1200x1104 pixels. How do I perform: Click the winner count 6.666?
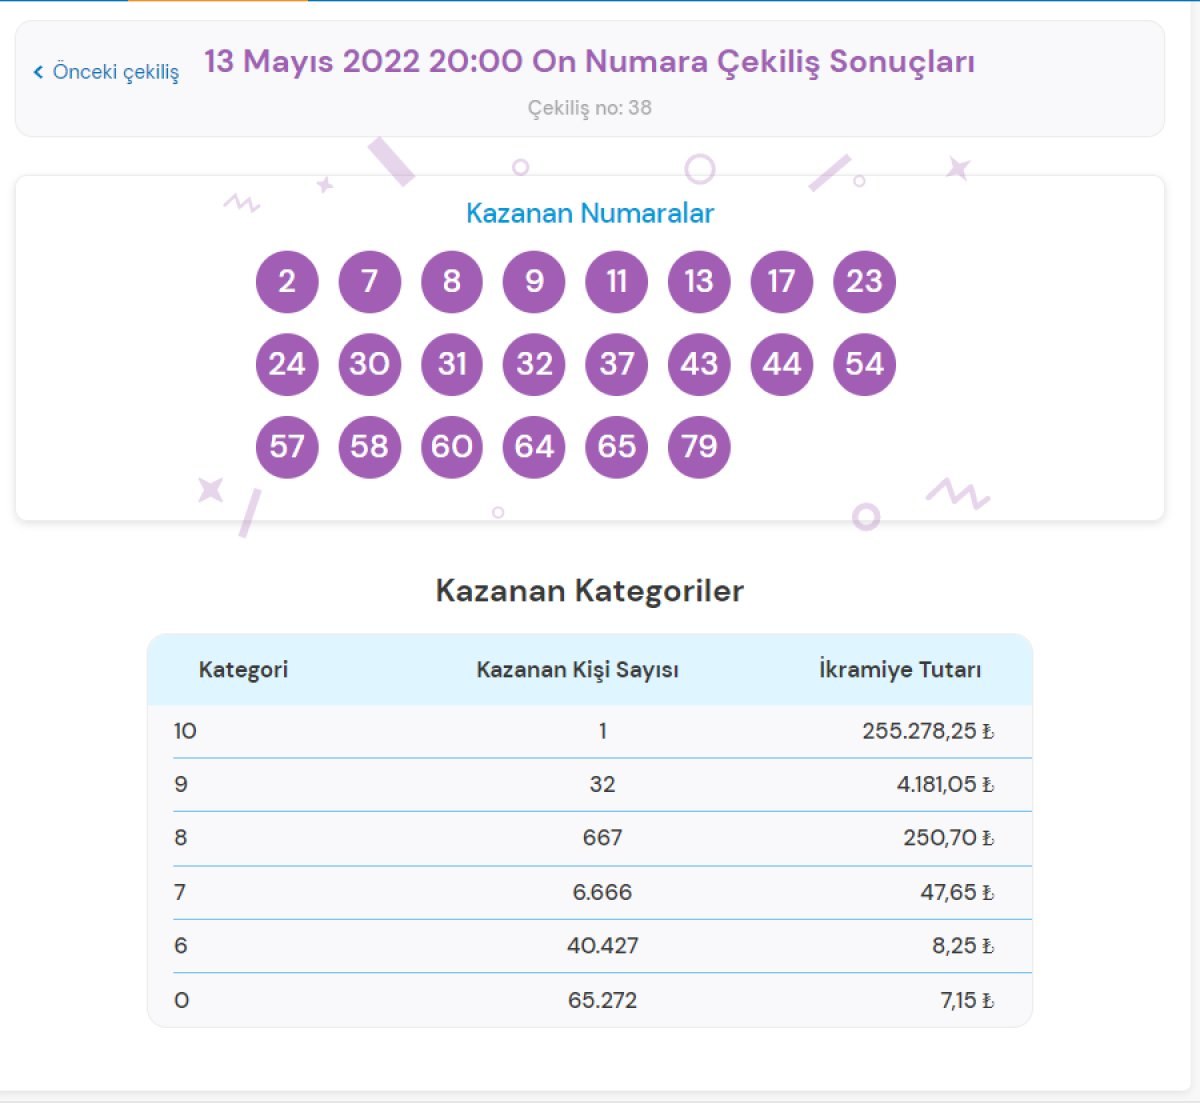click(x=602, y=892)
